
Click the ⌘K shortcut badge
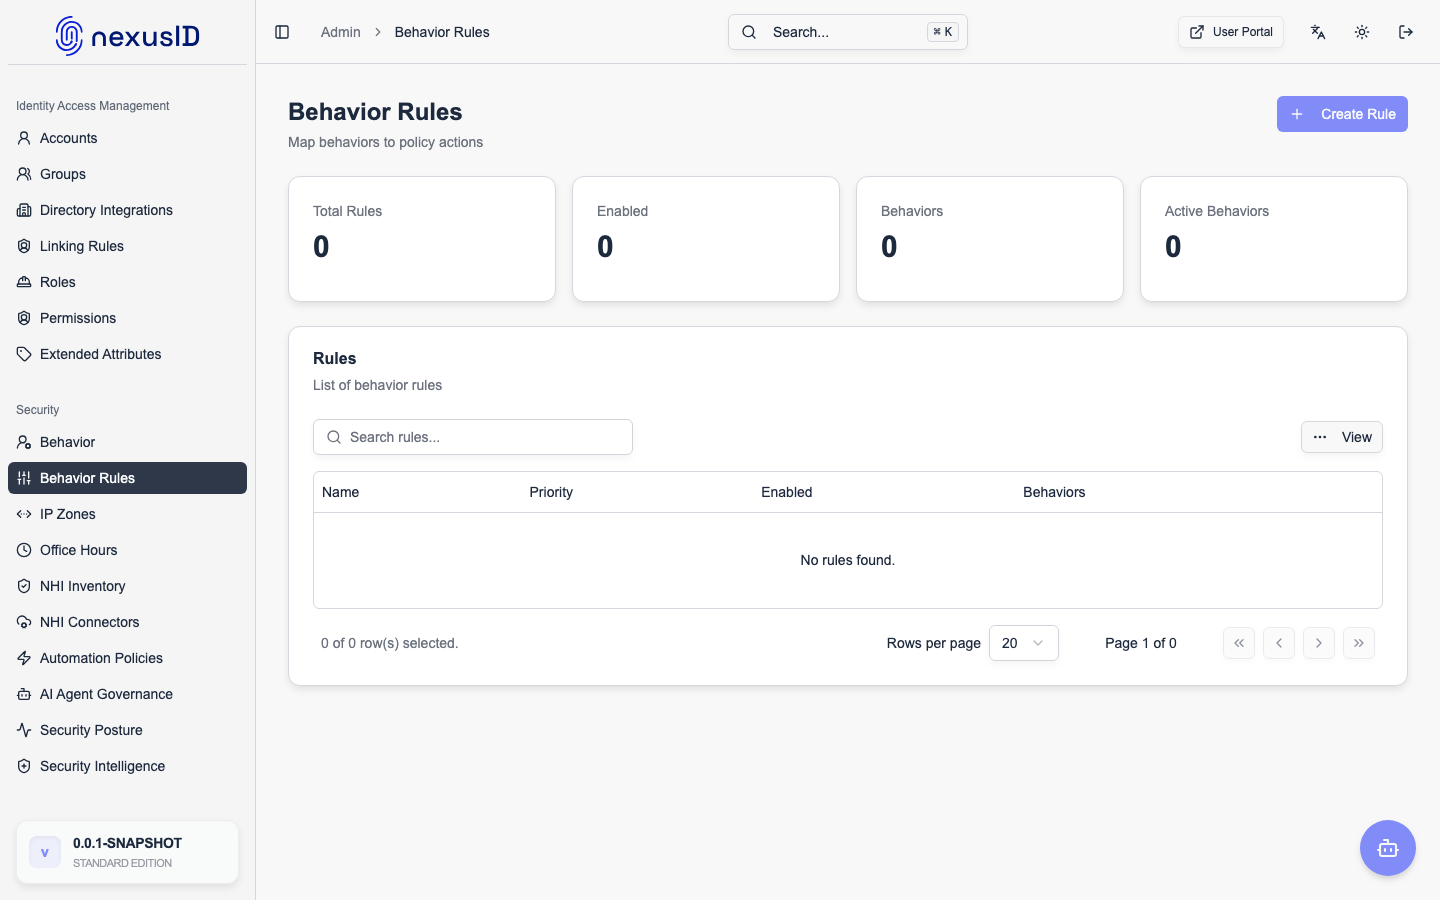(x=943, y=32)
